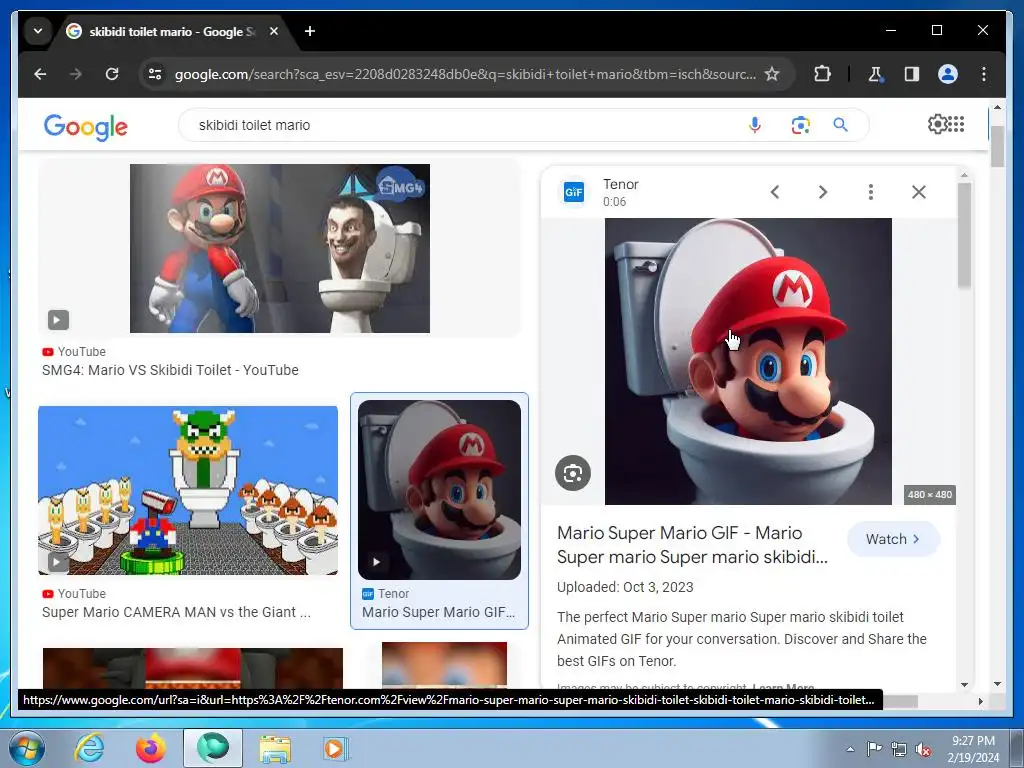Show next image in preview panel

[823, 192]
